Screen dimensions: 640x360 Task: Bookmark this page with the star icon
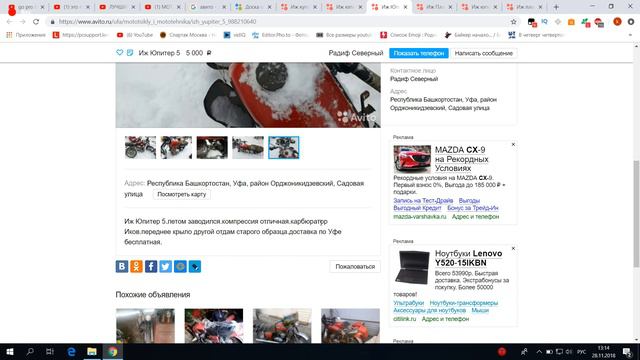[x=513, y=22]
